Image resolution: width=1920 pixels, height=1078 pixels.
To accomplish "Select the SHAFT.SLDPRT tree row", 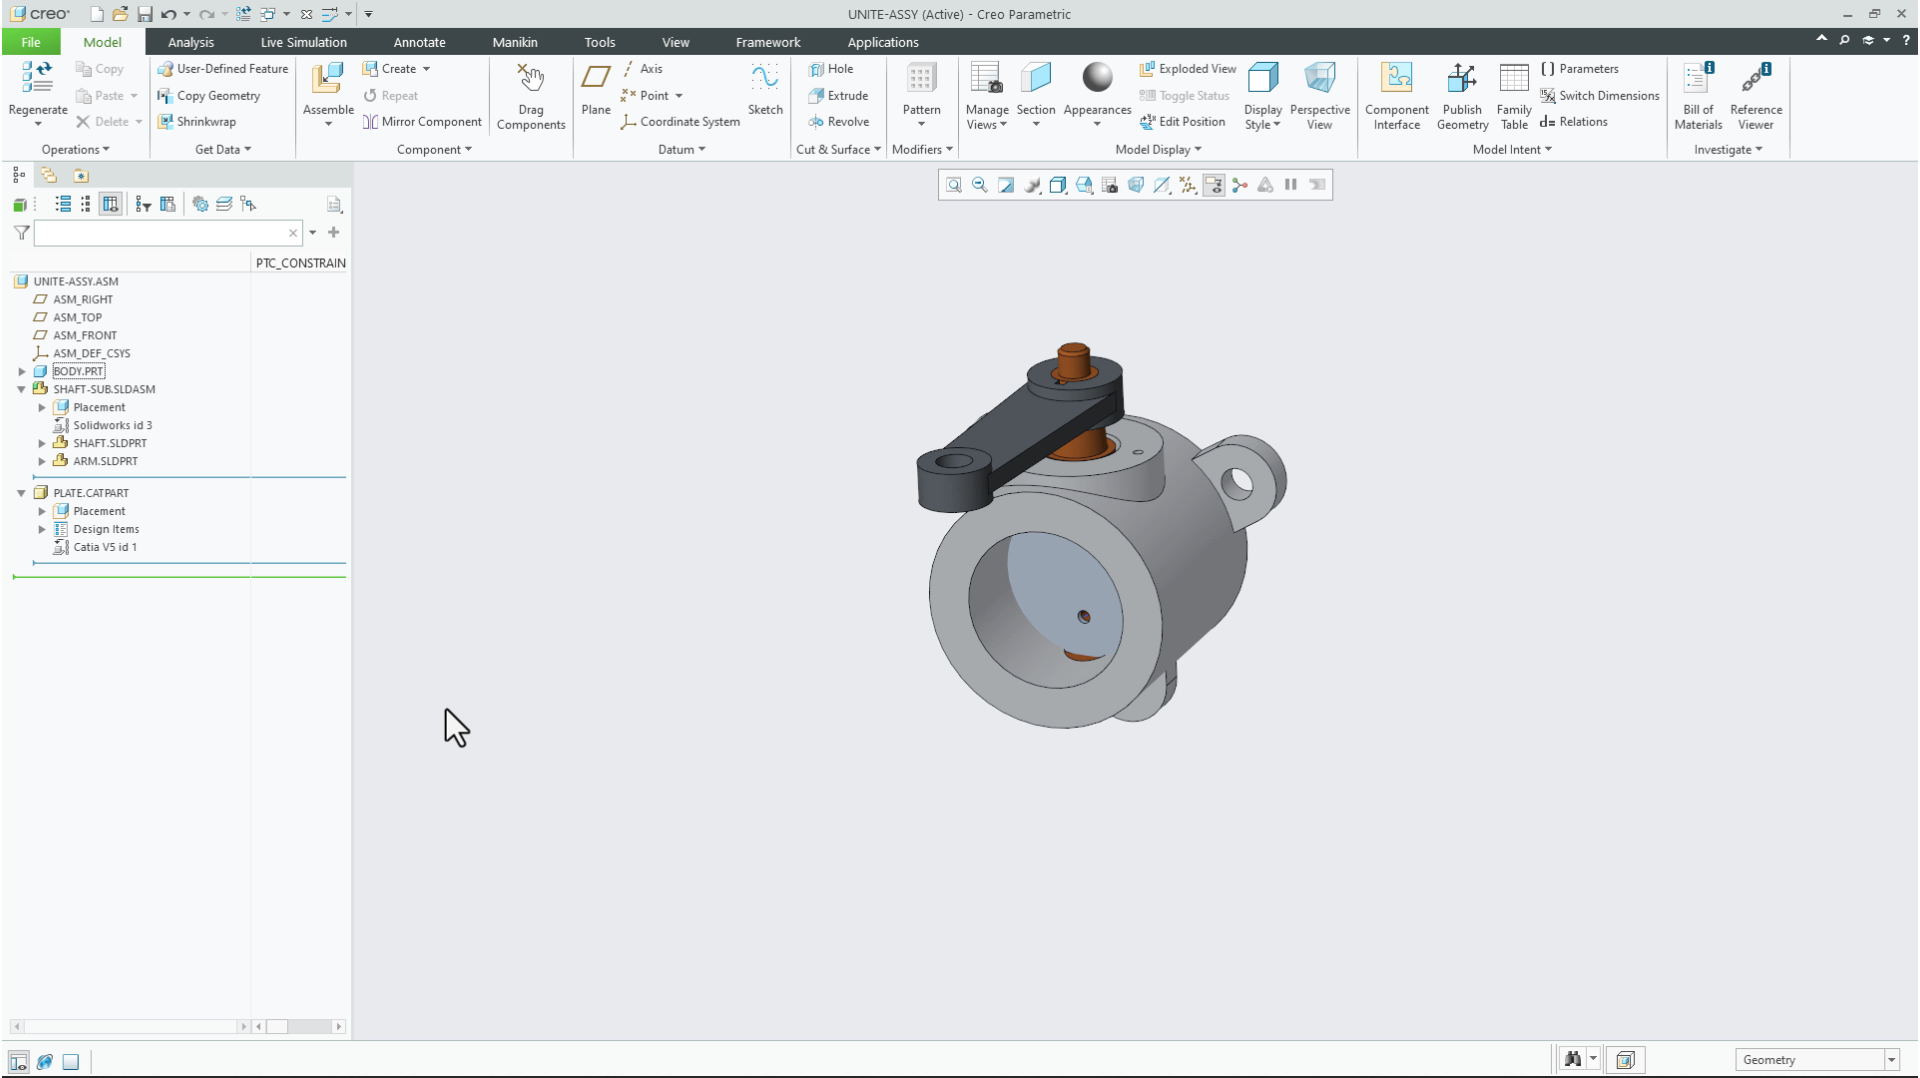I will click(x=110, y=443).
